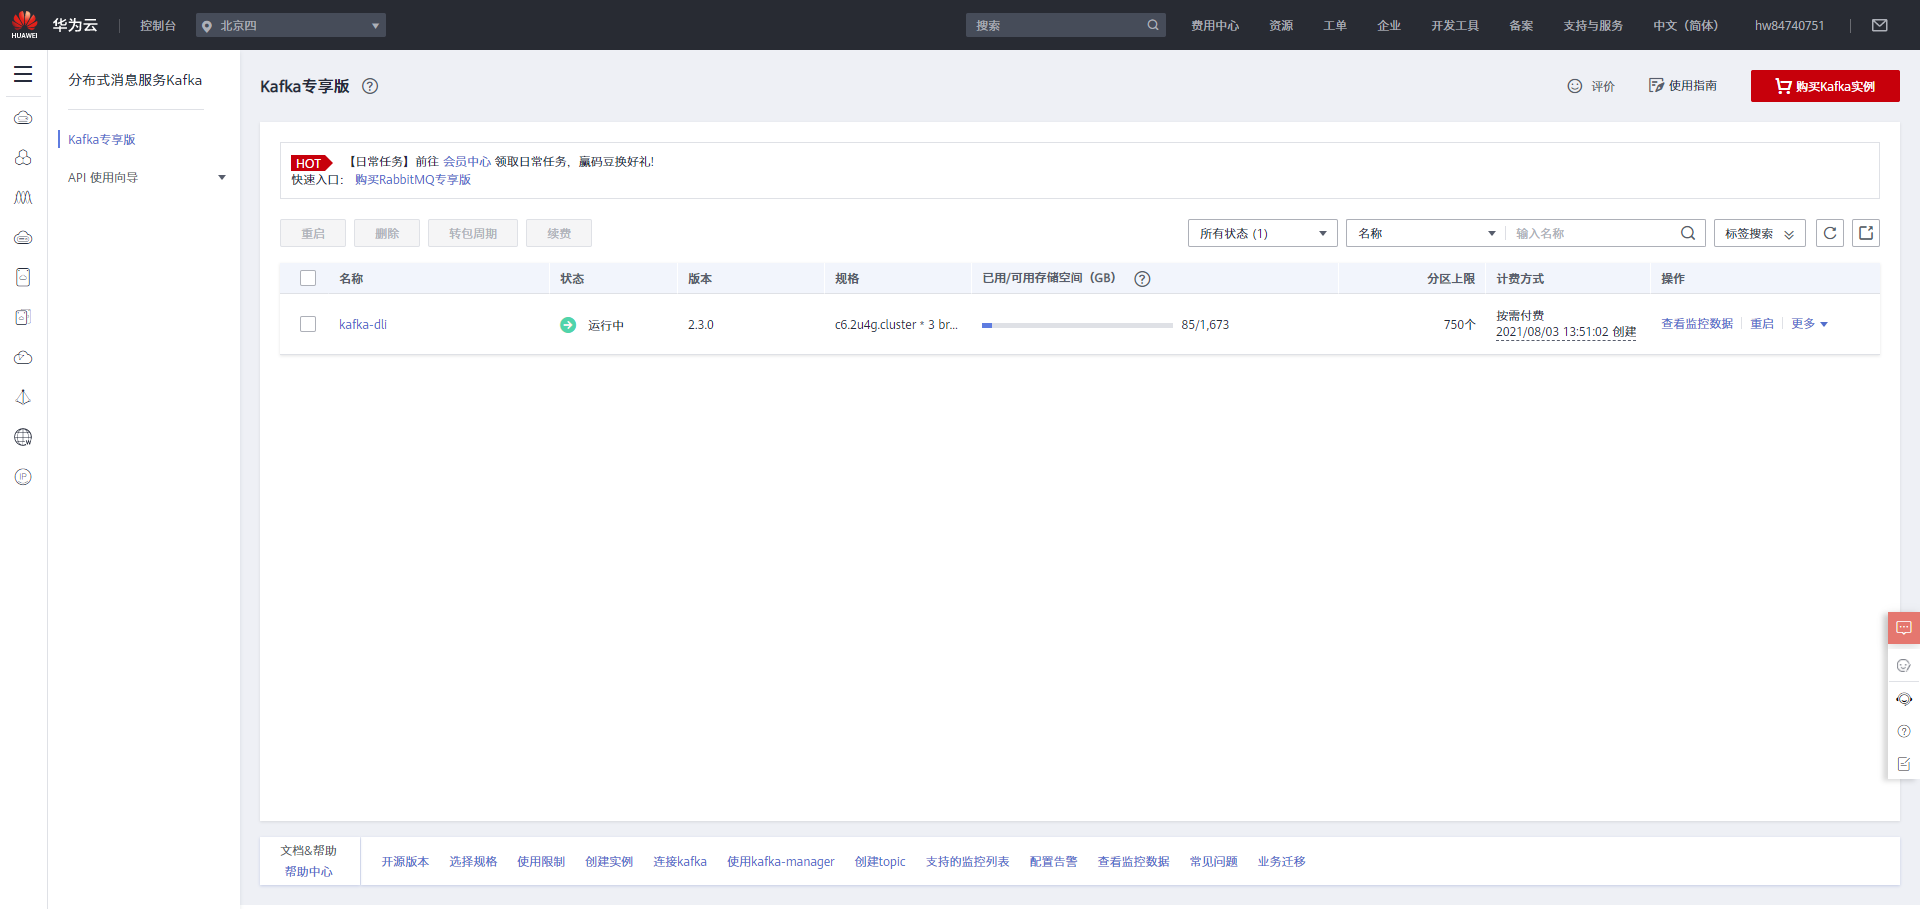The height and width of the screenshot is (909, 1920).
Task: Click the 使用指南 guide icon
Action: [x=1656, y=85]
